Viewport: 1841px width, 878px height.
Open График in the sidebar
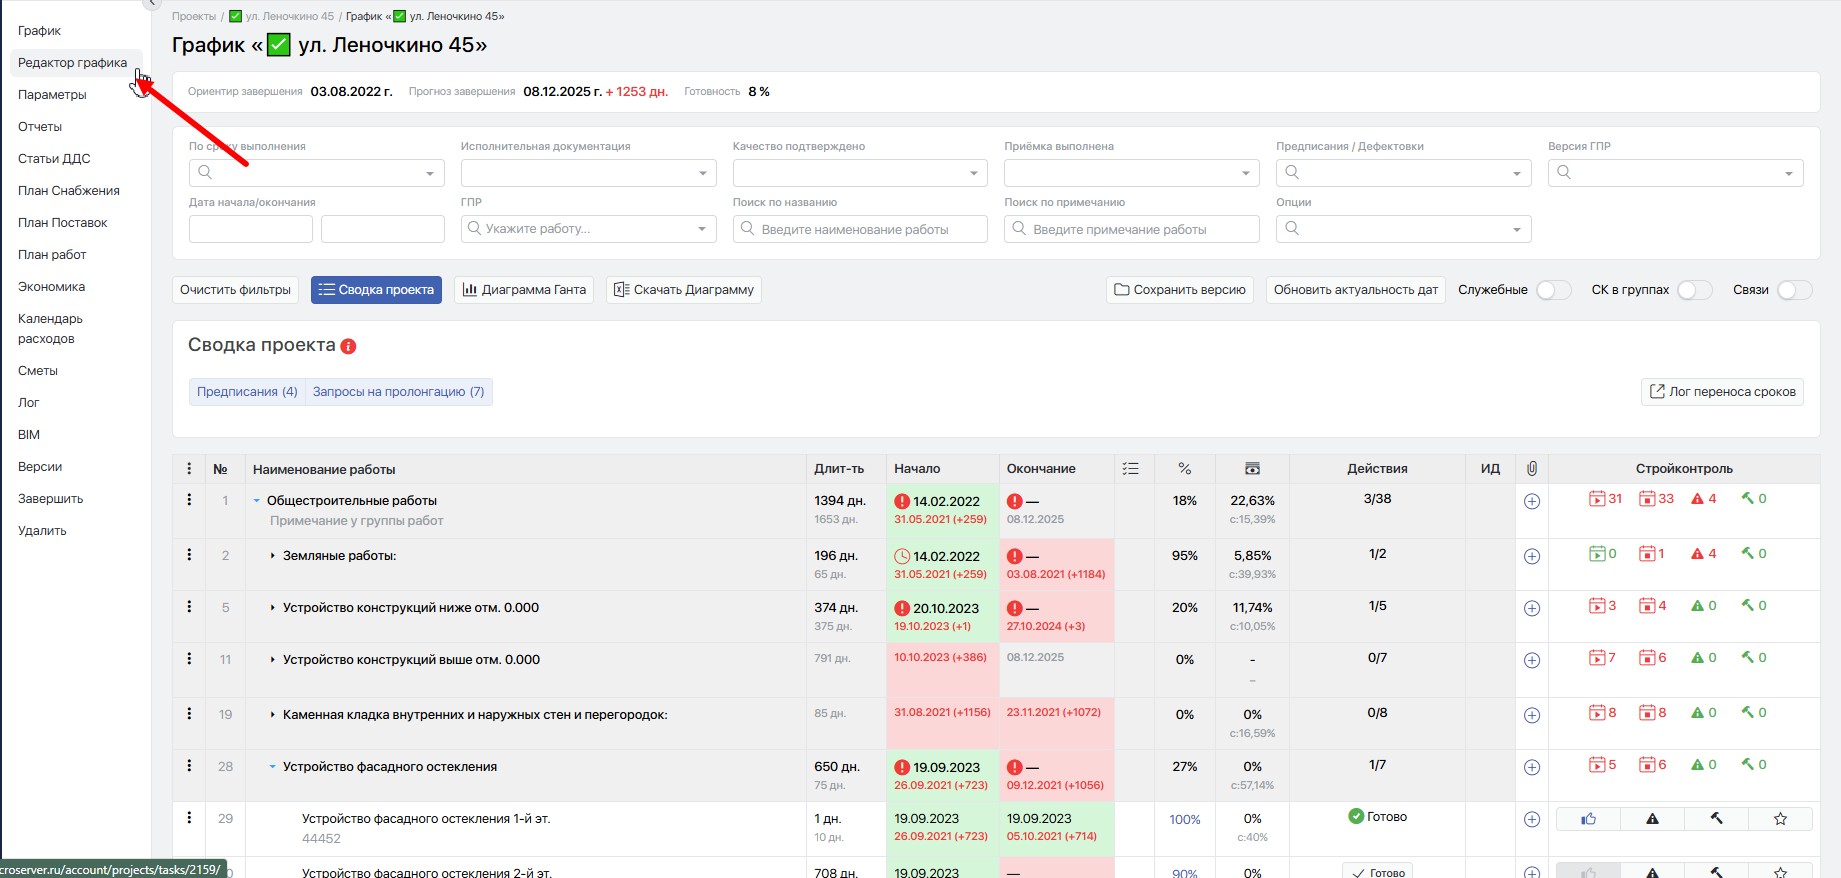click(39, 31)
